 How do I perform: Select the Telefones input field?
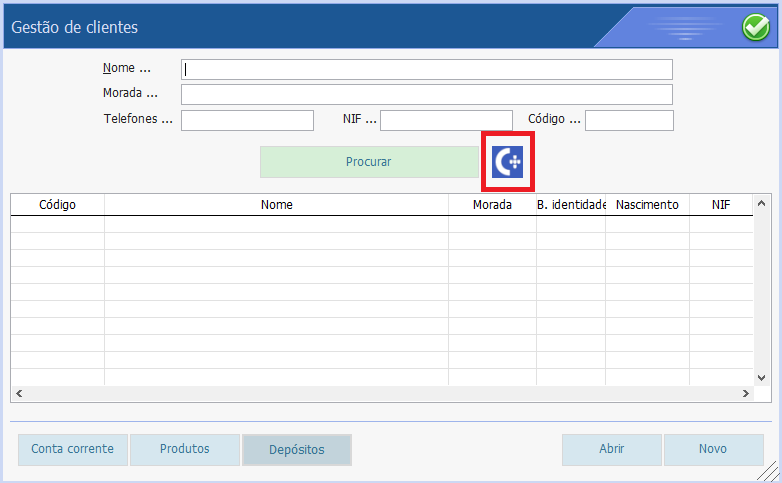pos(247,121)
